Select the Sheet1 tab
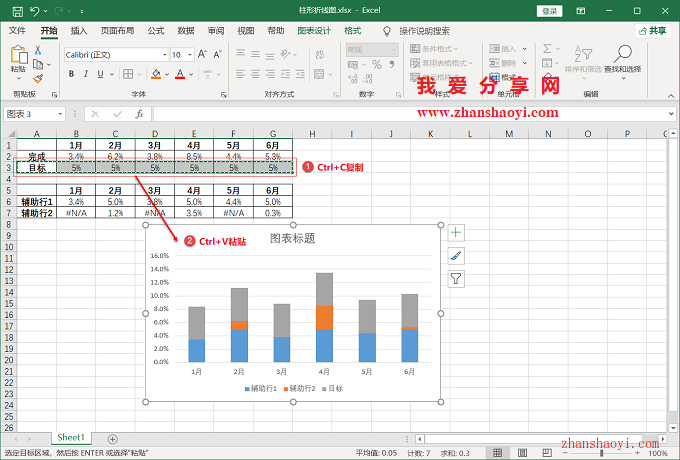The height and width of the screenshot is (460, 680). click(x=71, y=437)
